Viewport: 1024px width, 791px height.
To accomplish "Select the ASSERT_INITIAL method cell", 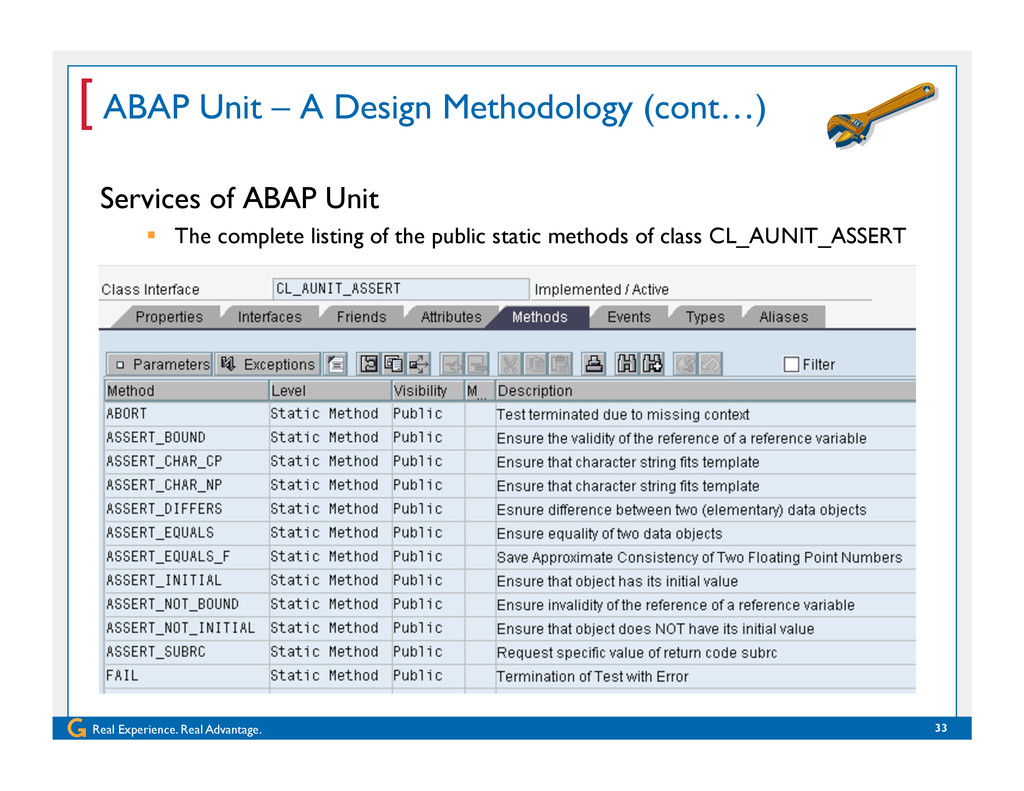I will (x=187, y=581).
